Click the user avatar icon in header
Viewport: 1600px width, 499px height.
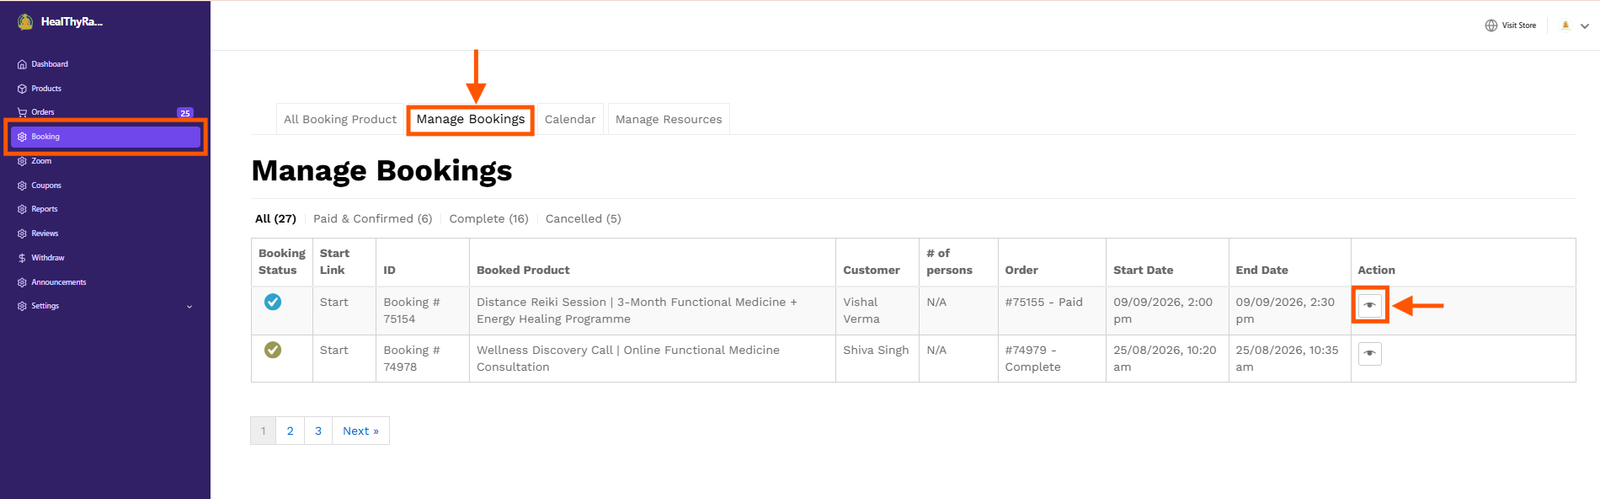point(1565,26)
